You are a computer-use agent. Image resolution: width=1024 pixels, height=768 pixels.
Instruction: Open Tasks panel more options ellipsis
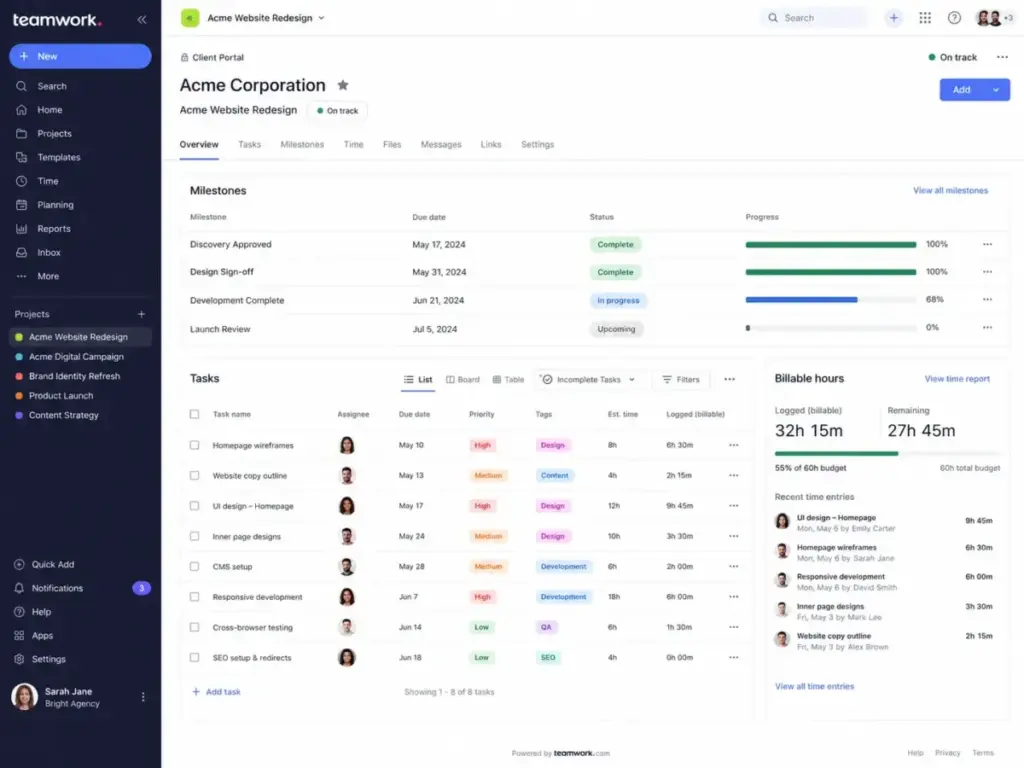(729, 379)
